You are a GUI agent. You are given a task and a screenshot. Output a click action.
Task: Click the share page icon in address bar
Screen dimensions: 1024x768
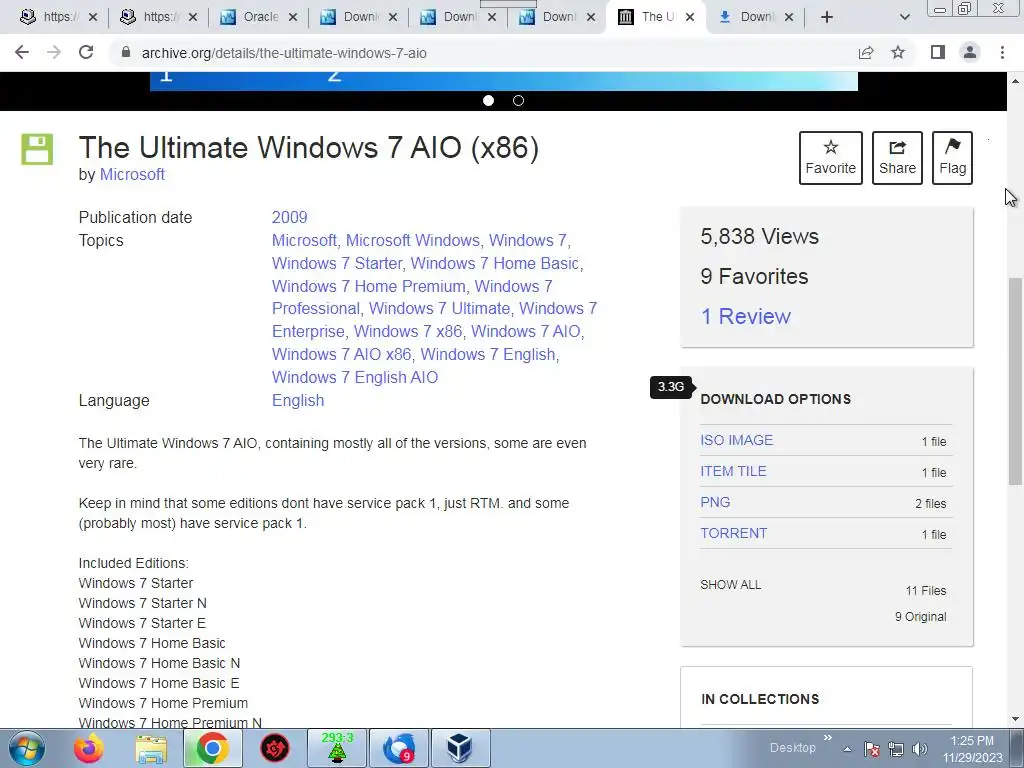pos(866,53)
